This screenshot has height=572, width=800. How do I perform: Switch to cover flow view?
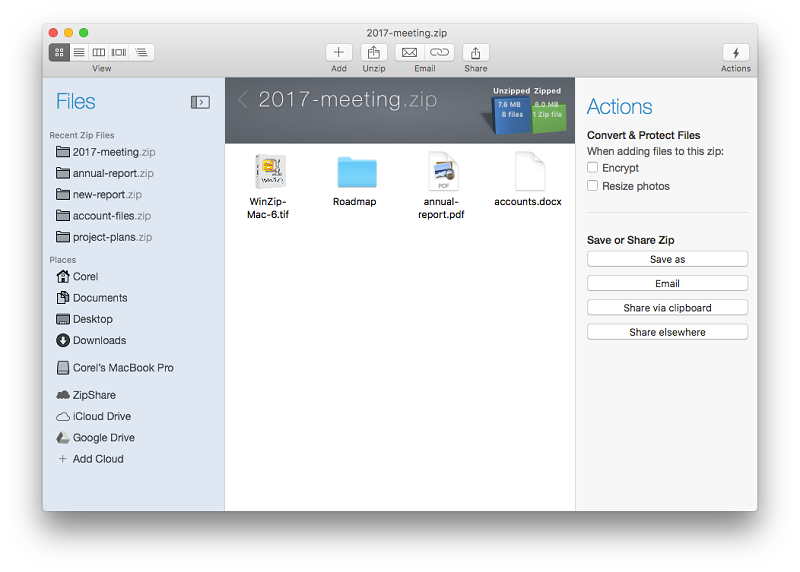point(119,52)
